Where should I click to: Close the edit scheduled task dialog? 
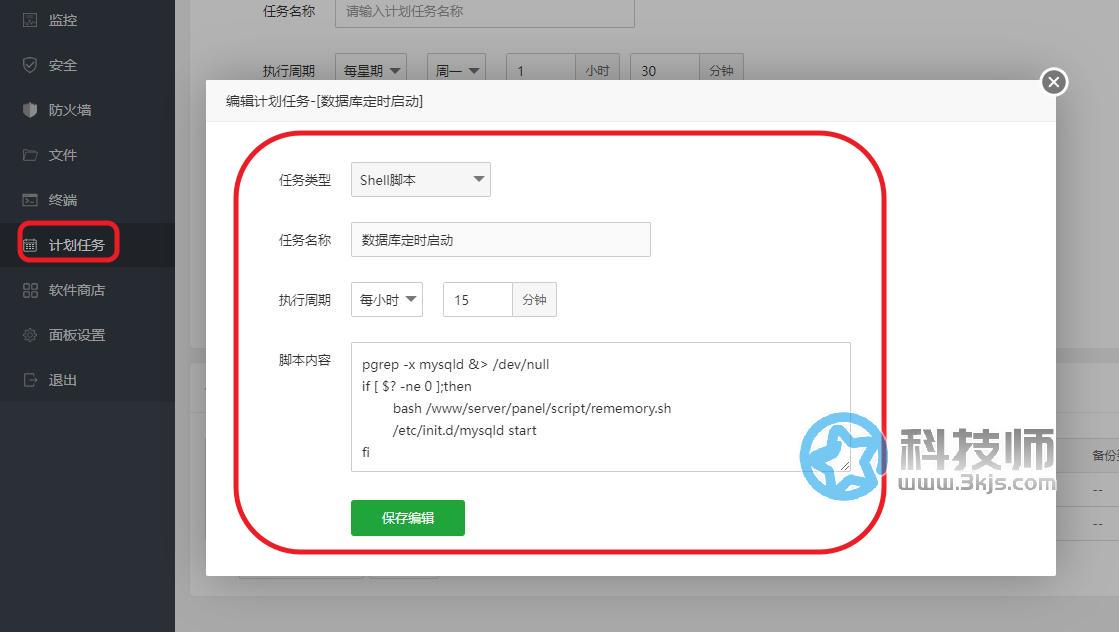1053,82
